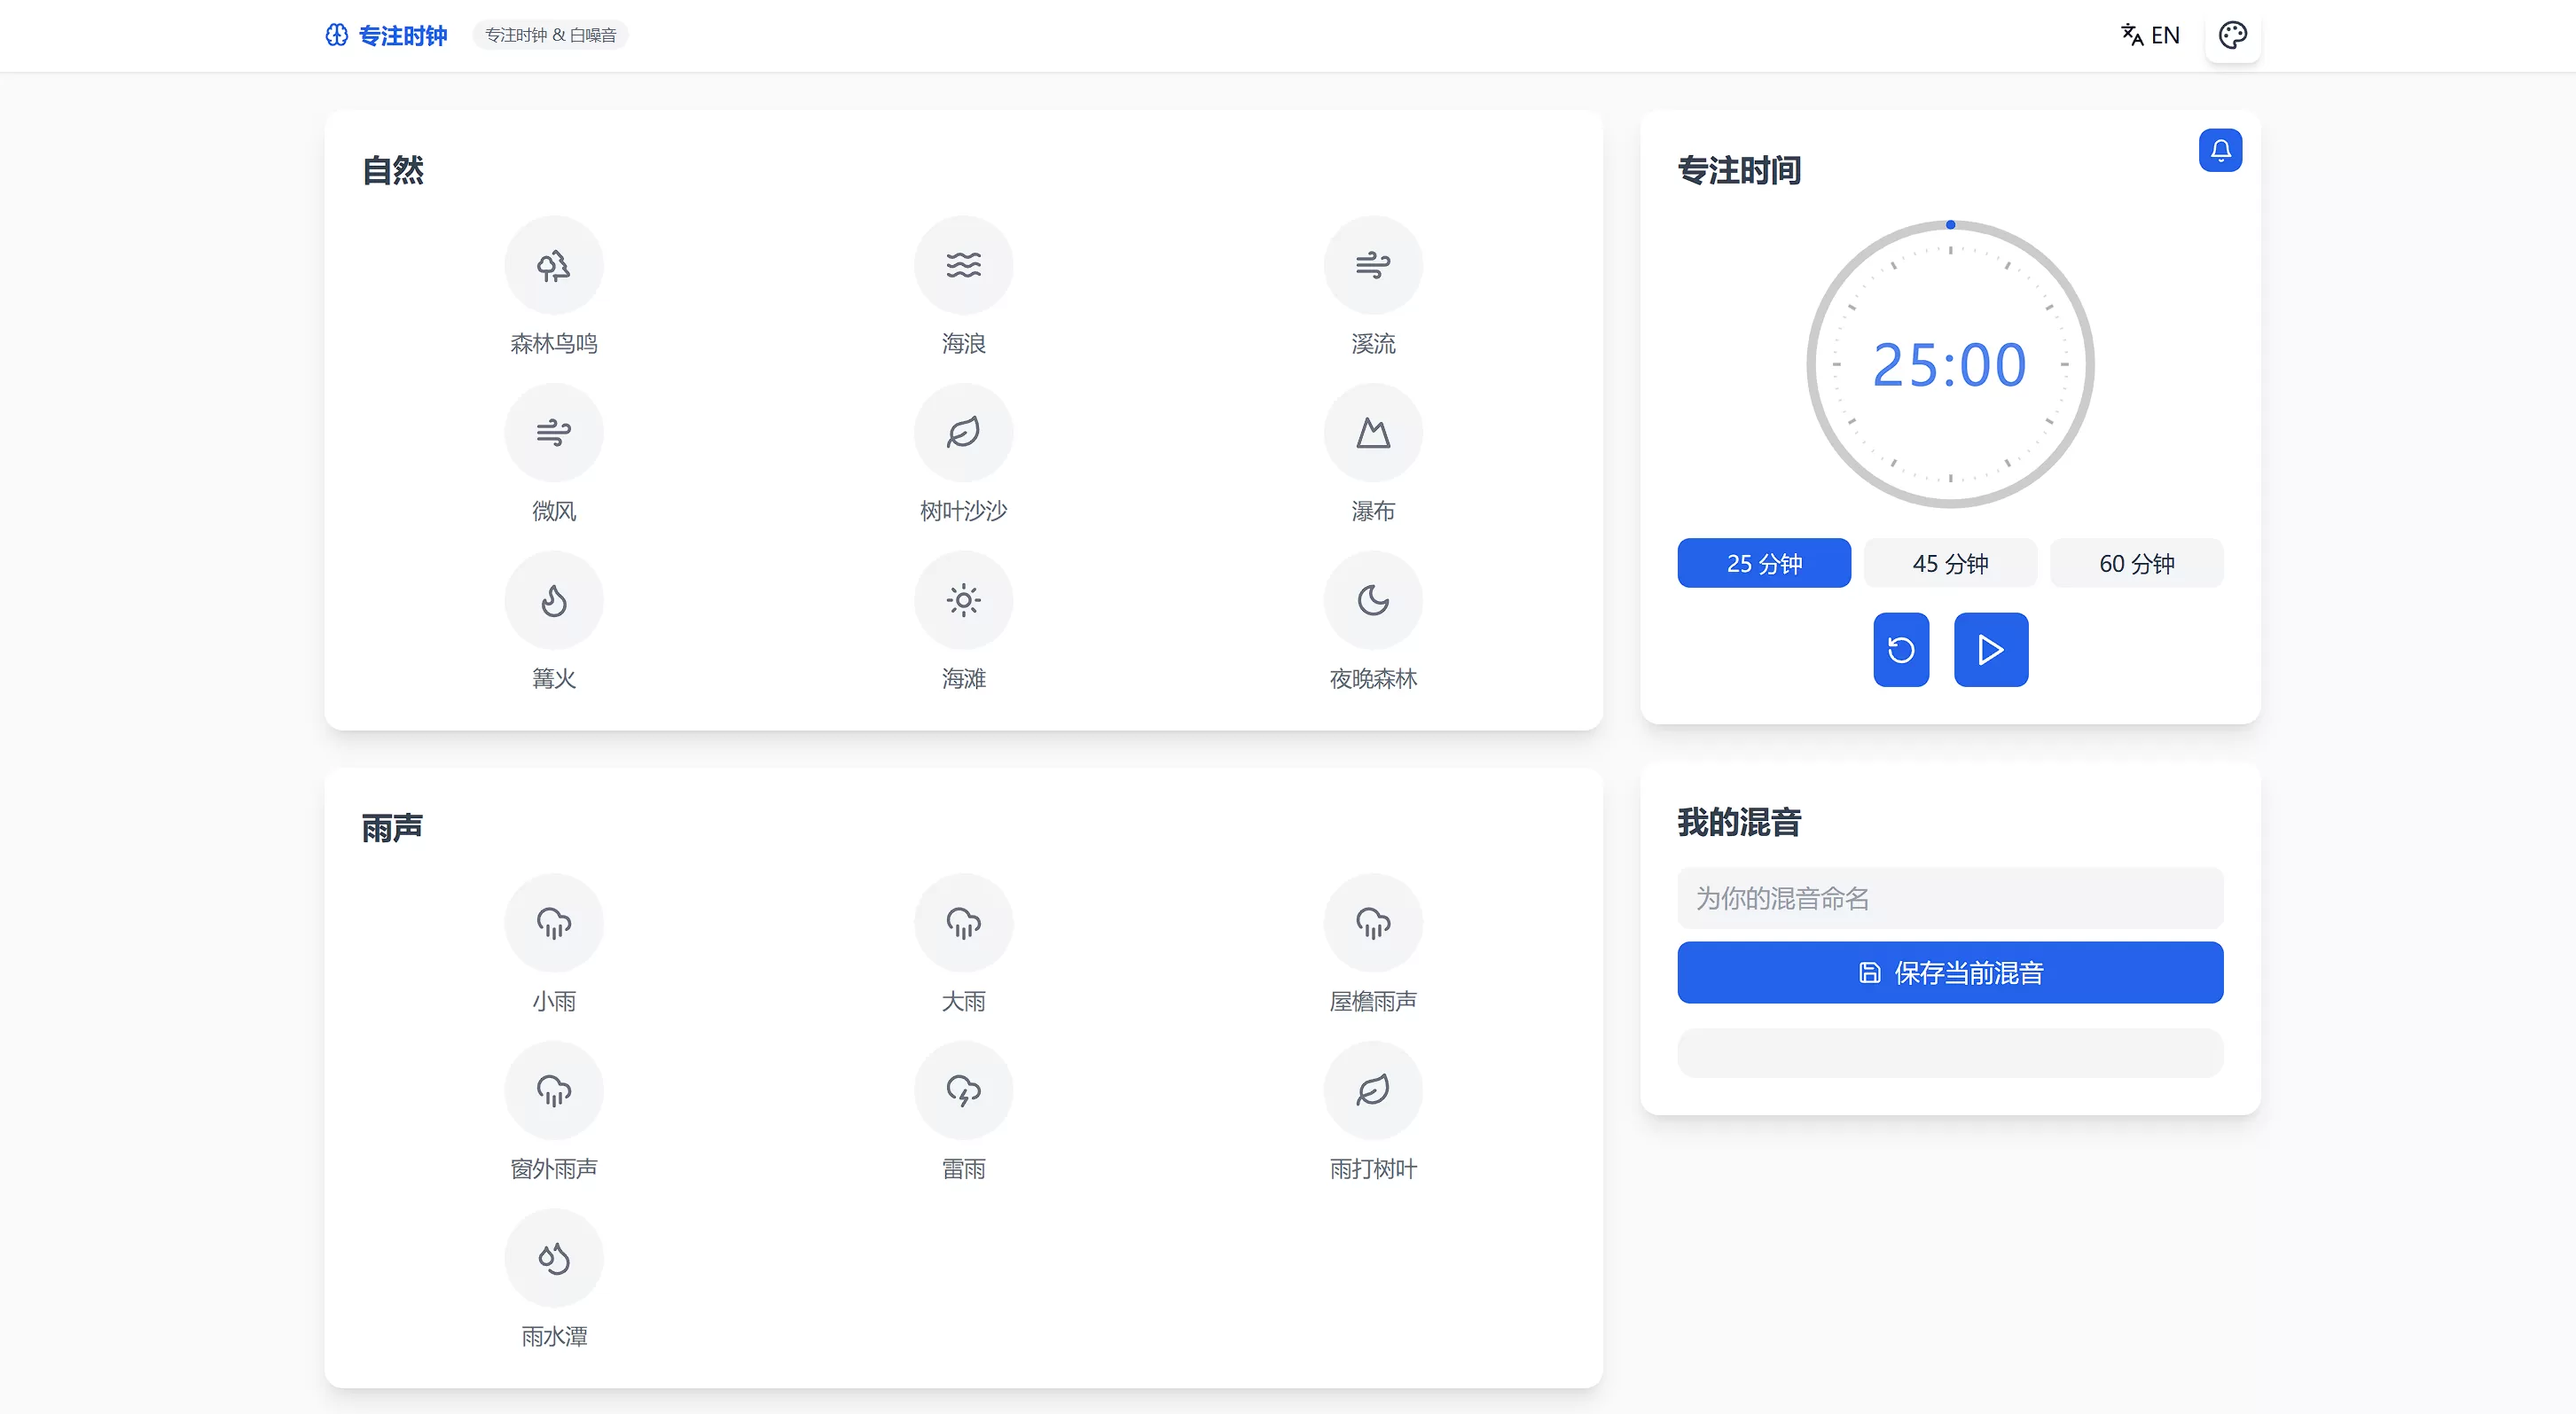Toggle the 夜晚森林 night forest moon icon

tap(1372, 600)
